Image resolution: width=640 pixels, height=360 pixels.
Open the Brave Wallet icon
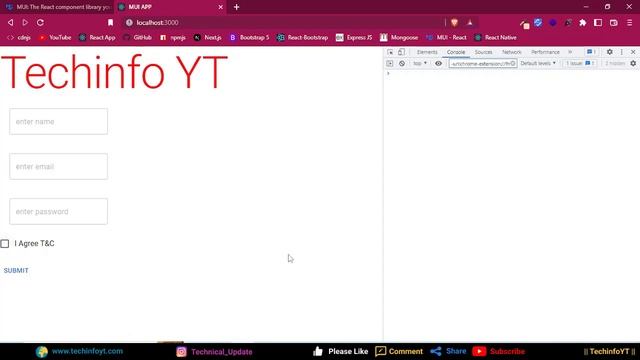613,23
